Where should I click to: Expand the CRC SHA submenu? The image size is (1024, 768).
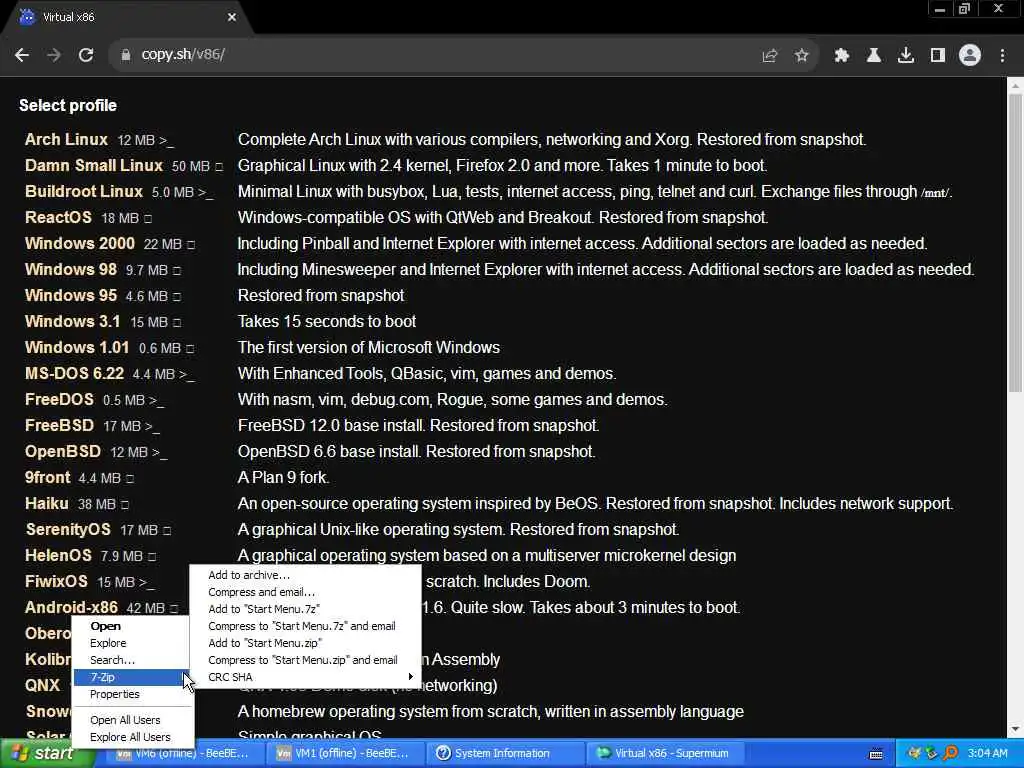(305, 677)
